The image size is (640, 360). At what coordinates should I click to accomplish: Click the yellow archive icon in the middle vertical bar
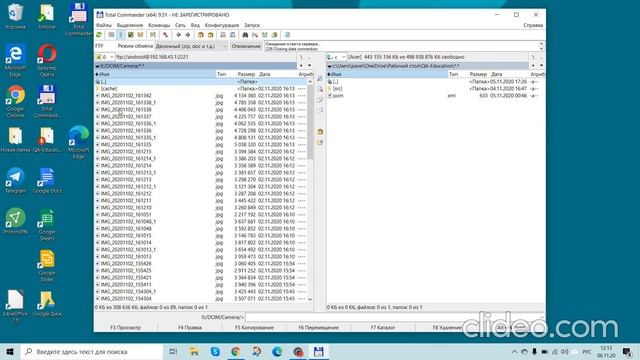point(320,132)
